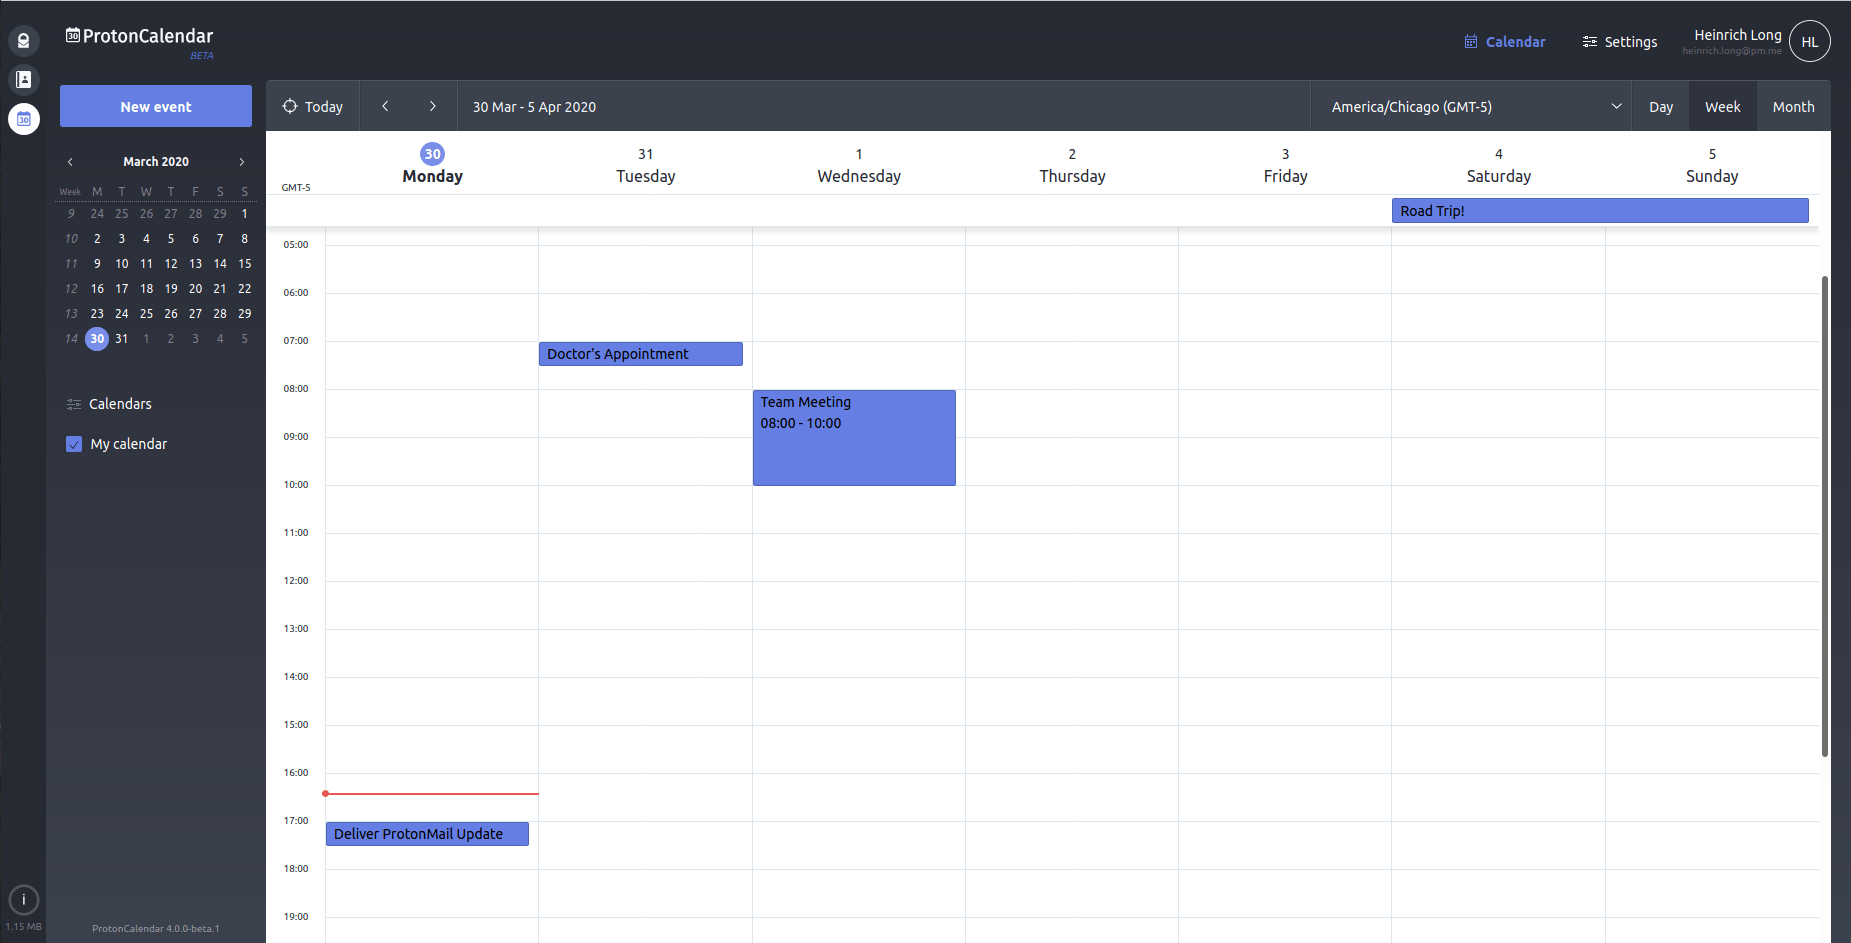Click the info icon in the sidebar

point(23,899)
